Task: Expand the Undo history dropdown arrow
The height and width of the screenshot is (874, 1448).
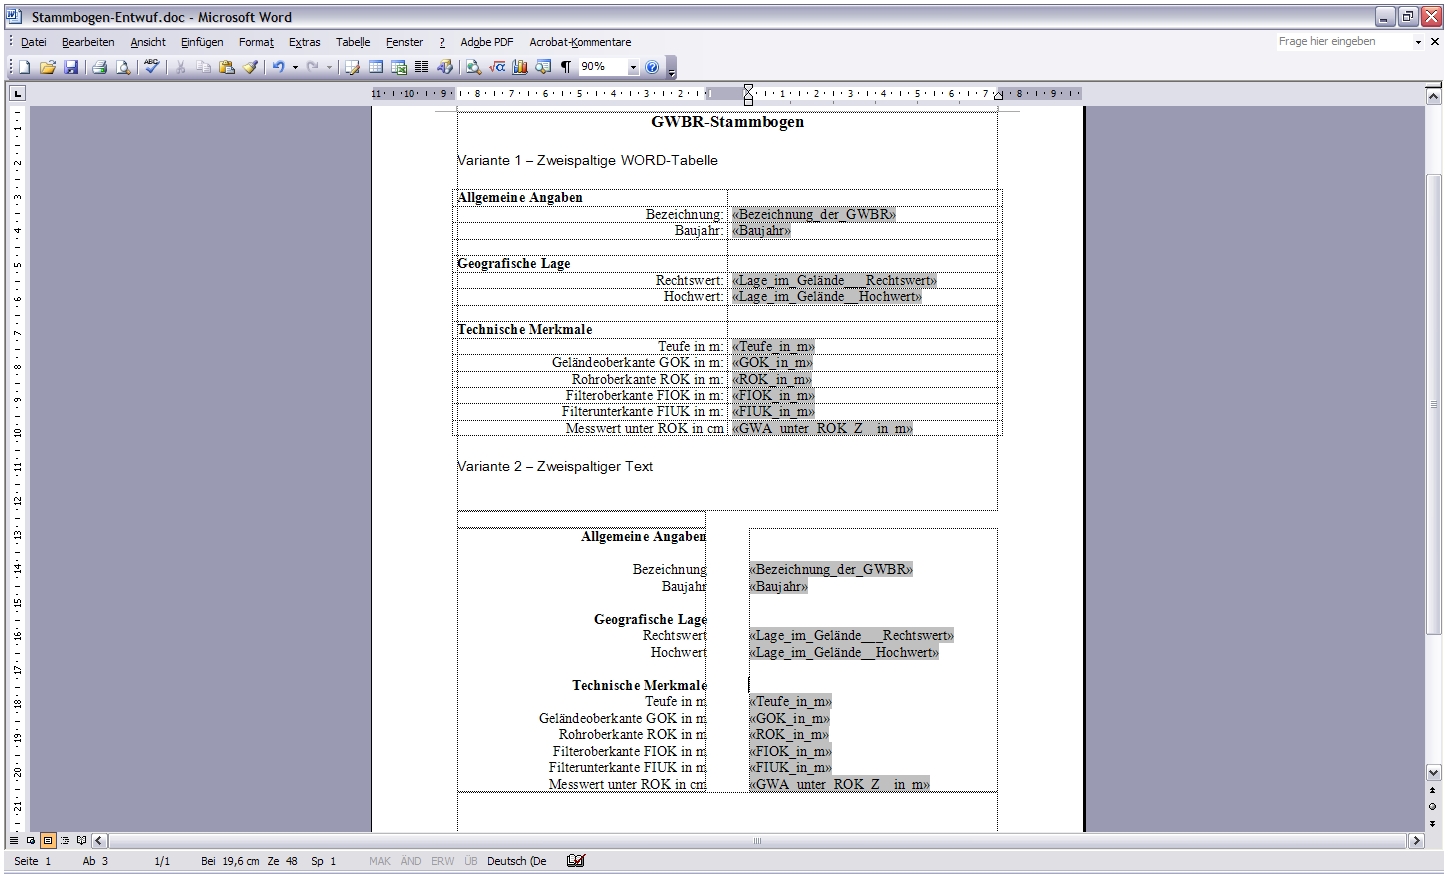Action: (x=295, y=67)
